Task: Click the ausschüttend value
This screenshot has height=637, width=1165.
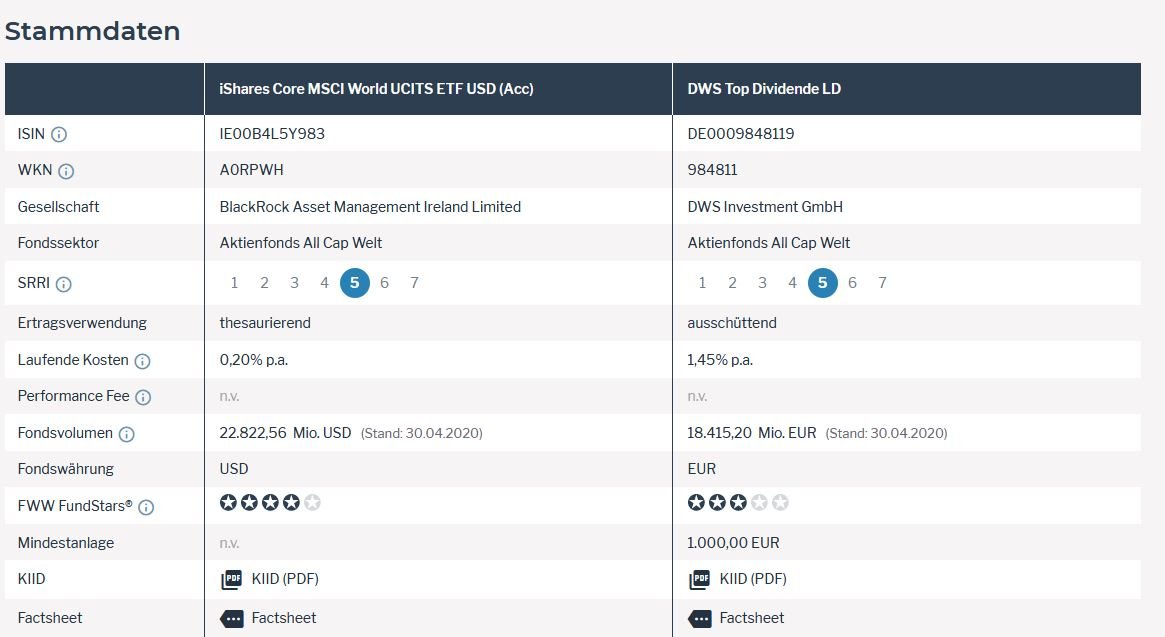Action: click(732, 323)
